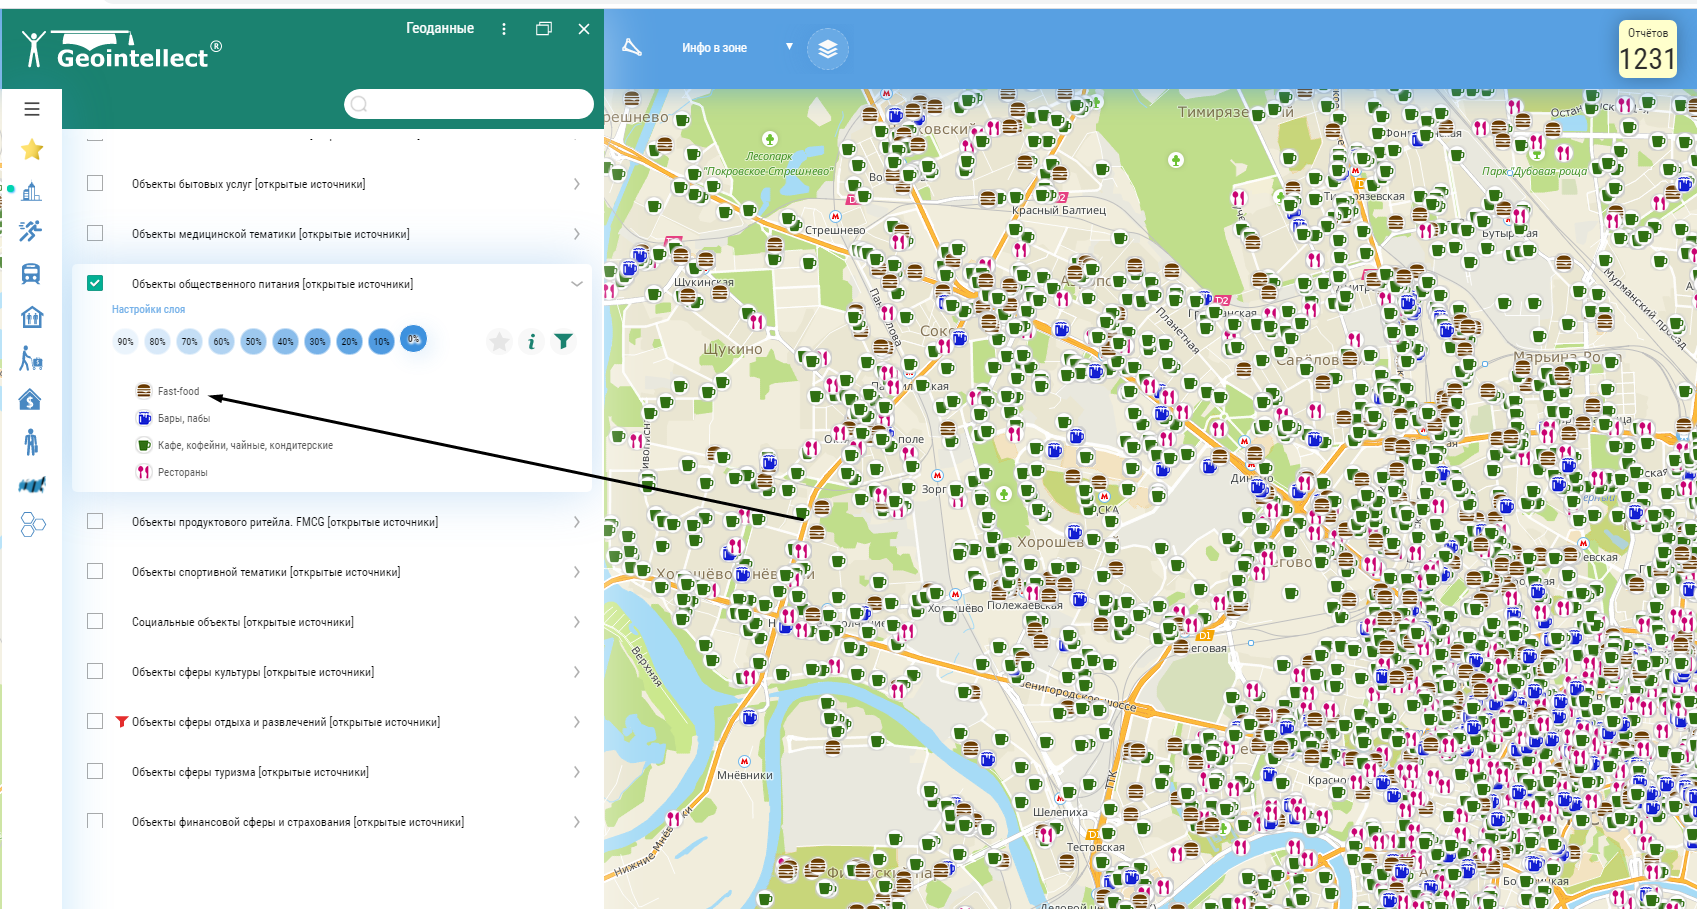Enable Объекты бытовых услуг layer checkbox
The image size is (1697, 909).
(x=95, y=183)
